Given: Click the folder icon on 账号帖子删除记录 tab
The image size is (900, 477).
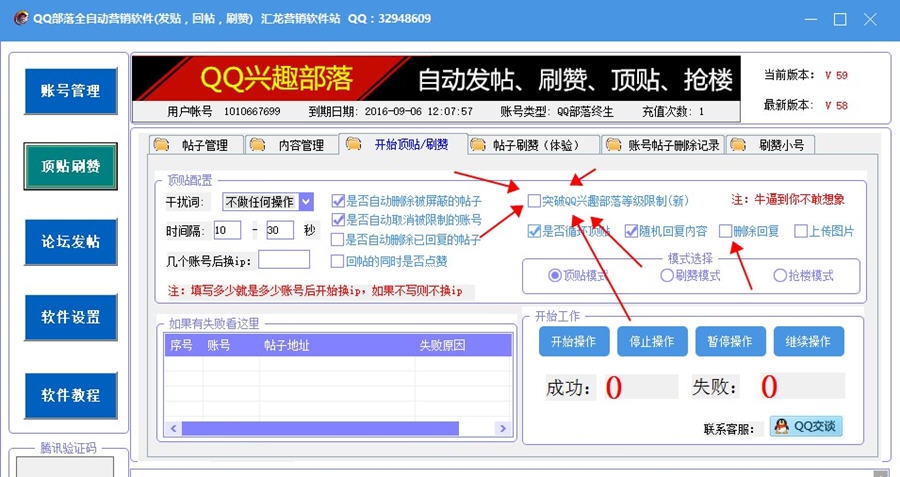Looking at the screenshot, I should pyautogui.click(x=614, y=145).
